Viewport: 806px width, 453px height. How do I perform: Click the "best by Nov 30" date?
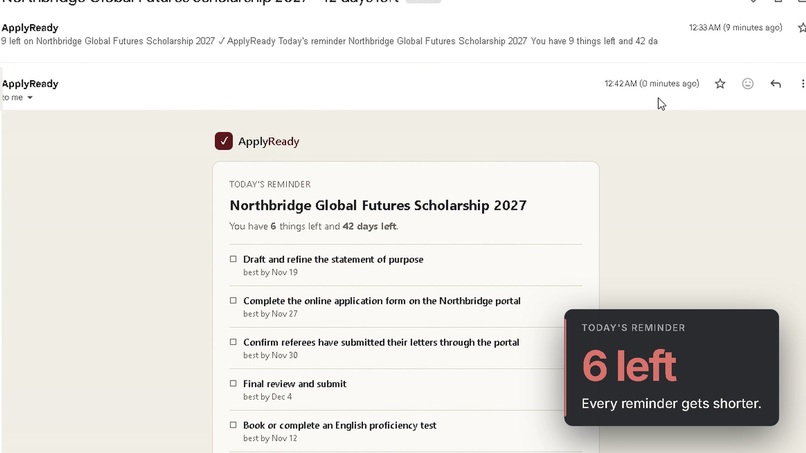pyautogui.click(x=270, y=355)
